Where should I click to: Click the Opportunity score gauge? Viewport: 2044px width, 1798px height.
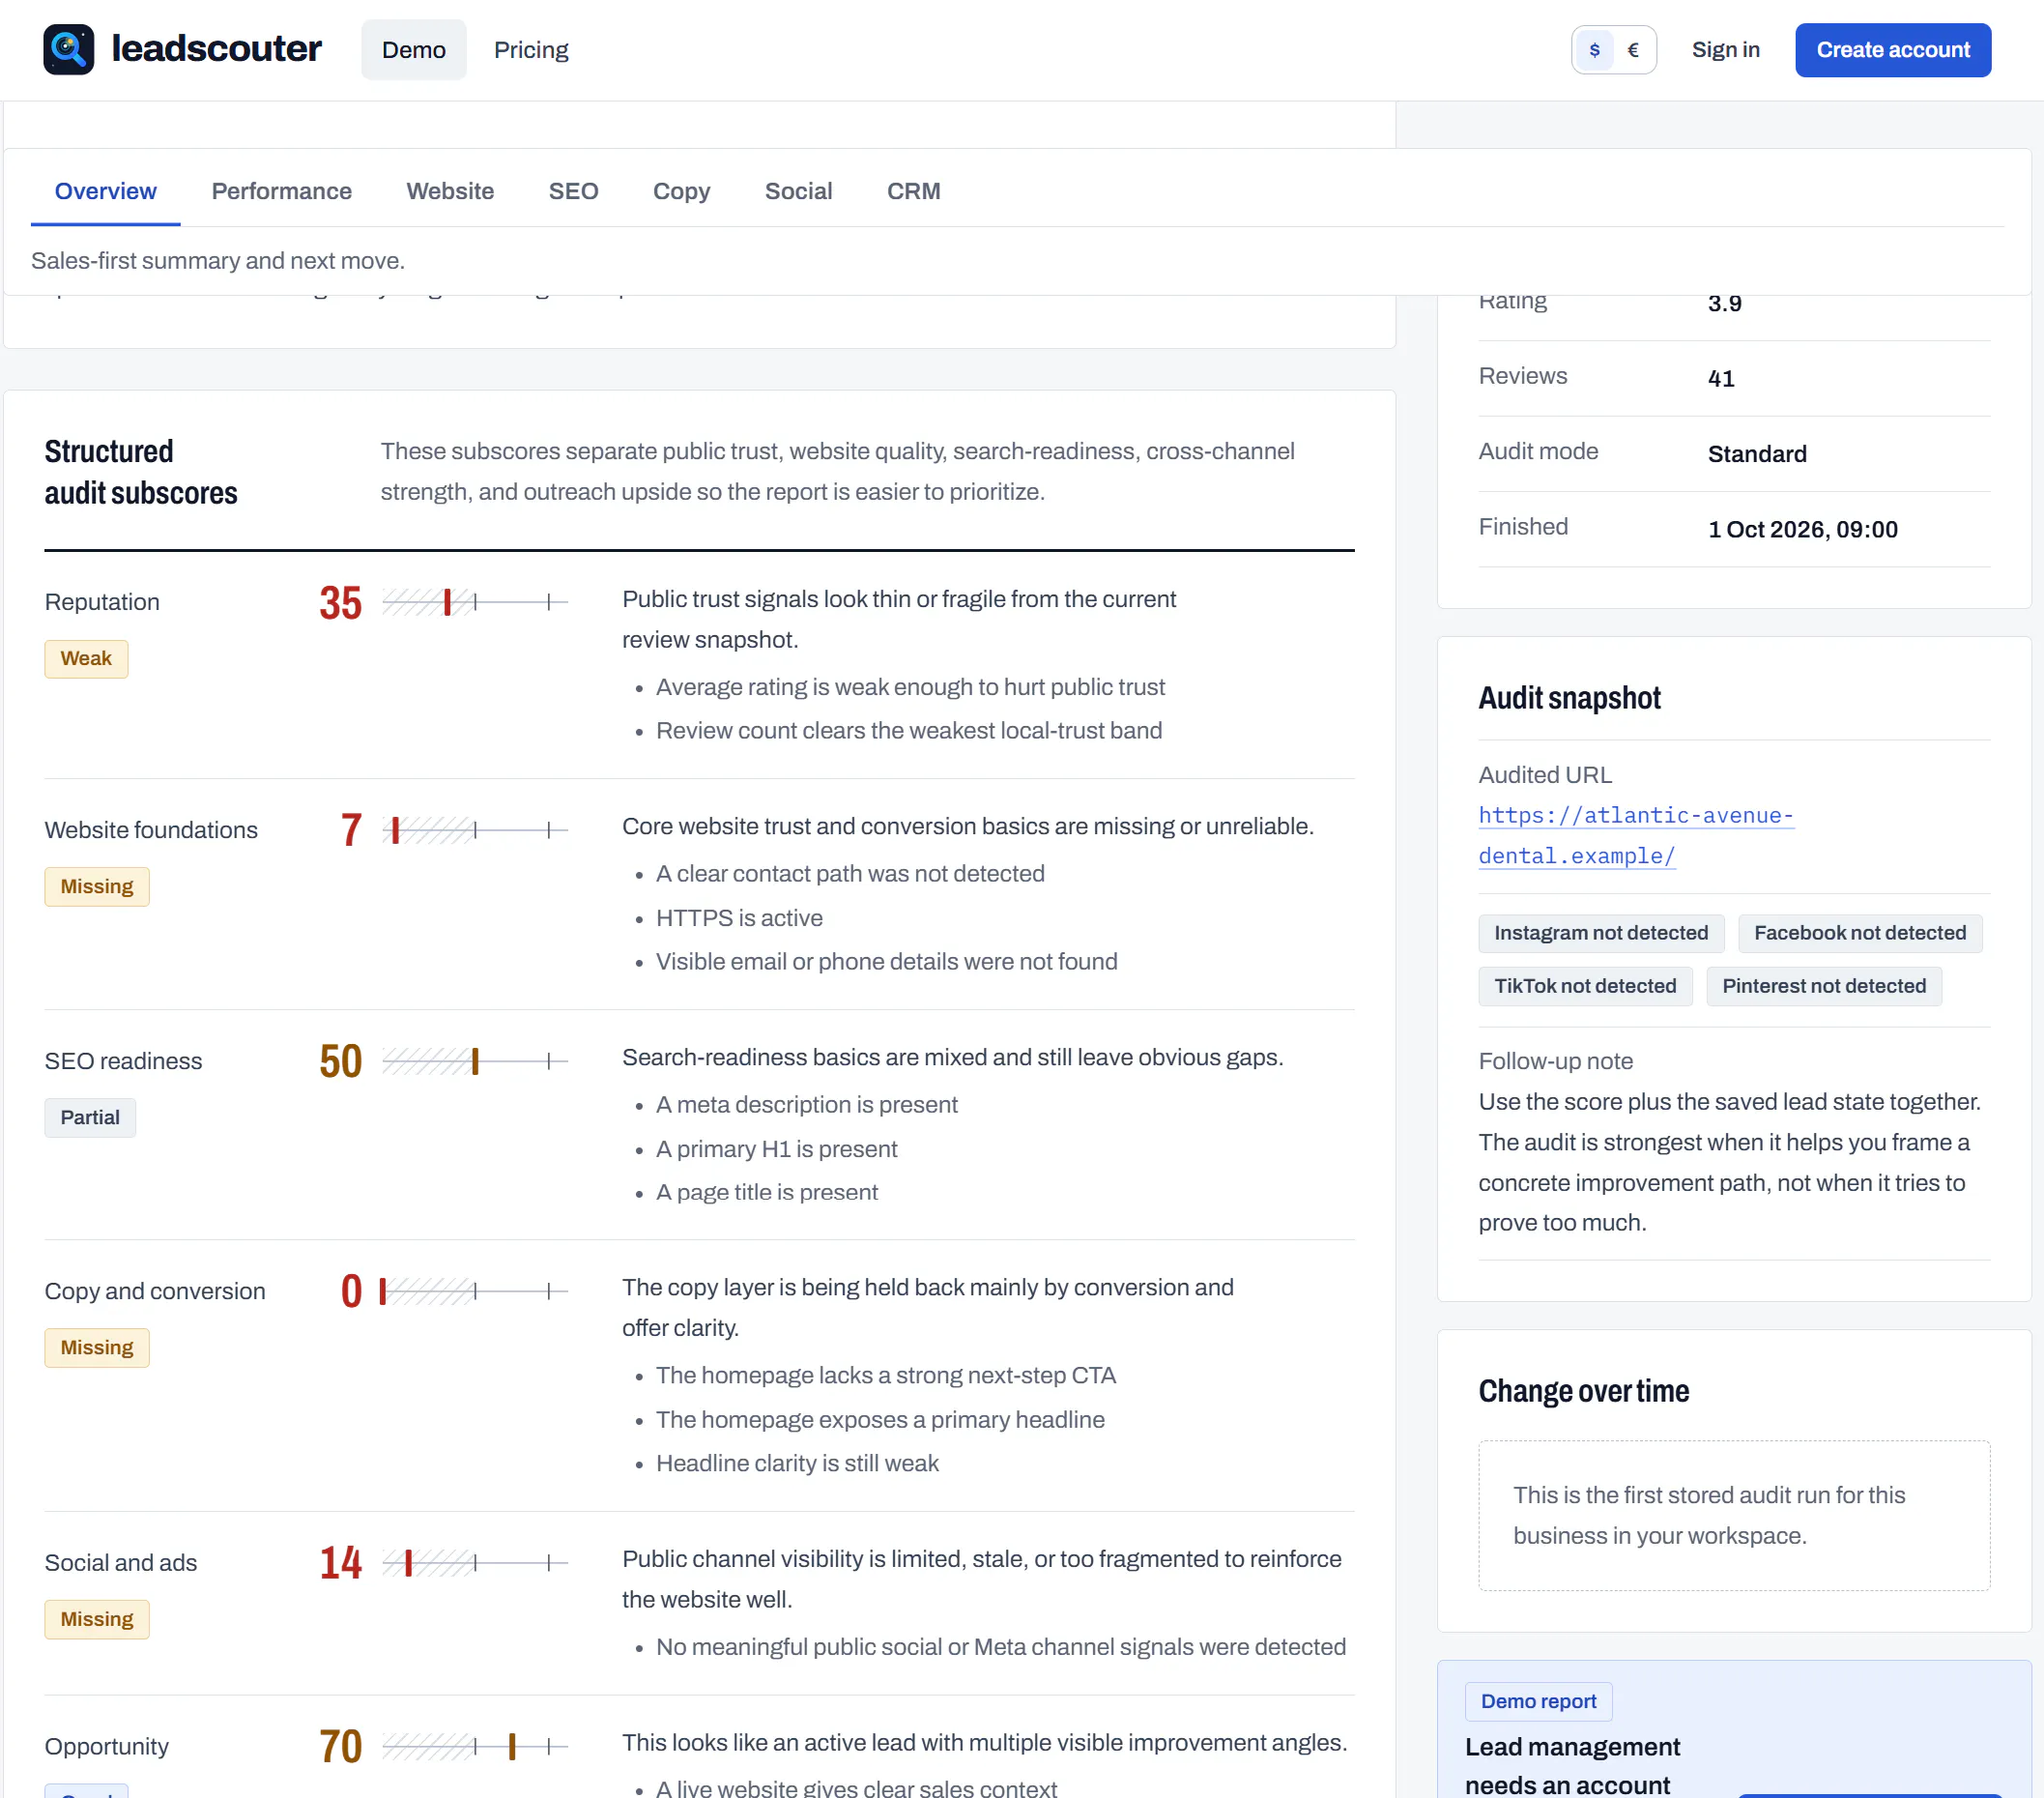tap(475, 1746)
